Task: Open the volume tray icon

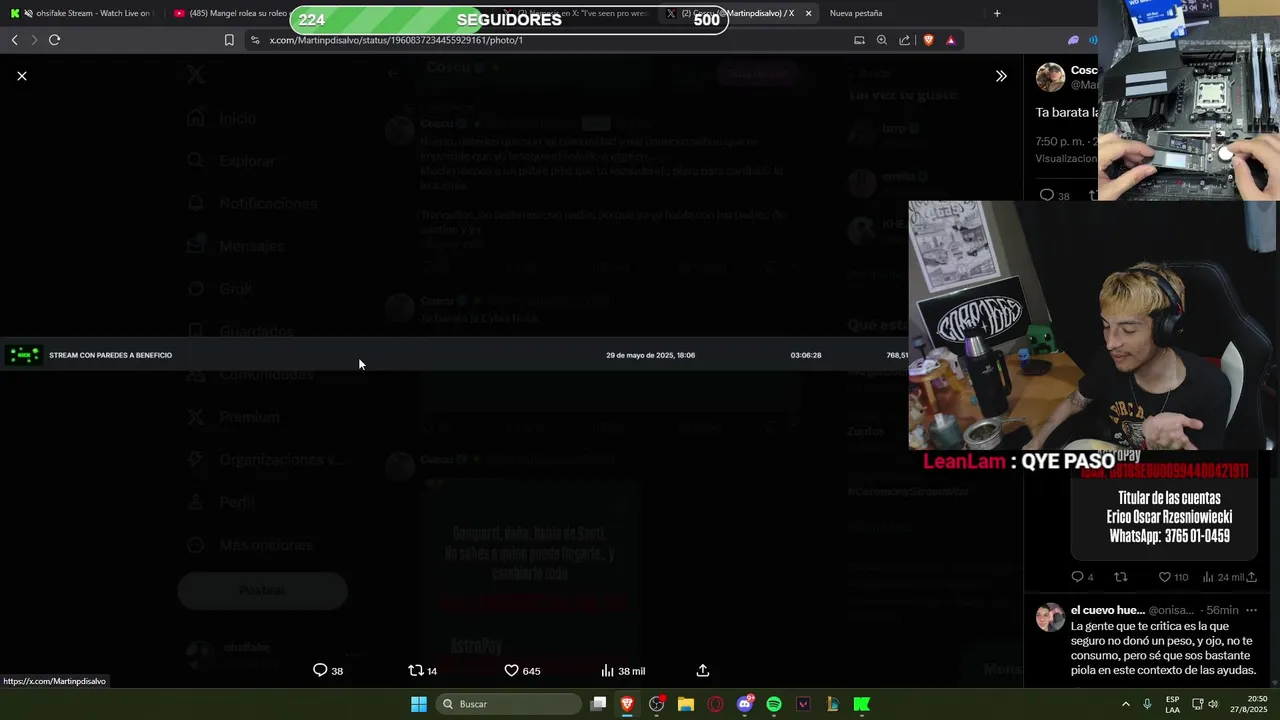Action: [1213, 704]
